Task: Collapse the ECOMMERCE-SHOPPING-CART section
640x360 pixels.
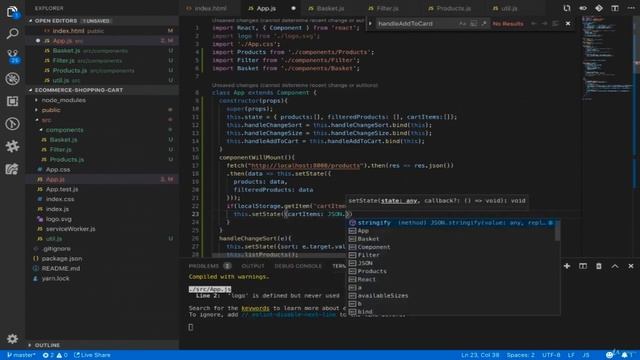Action: point(31,90)
